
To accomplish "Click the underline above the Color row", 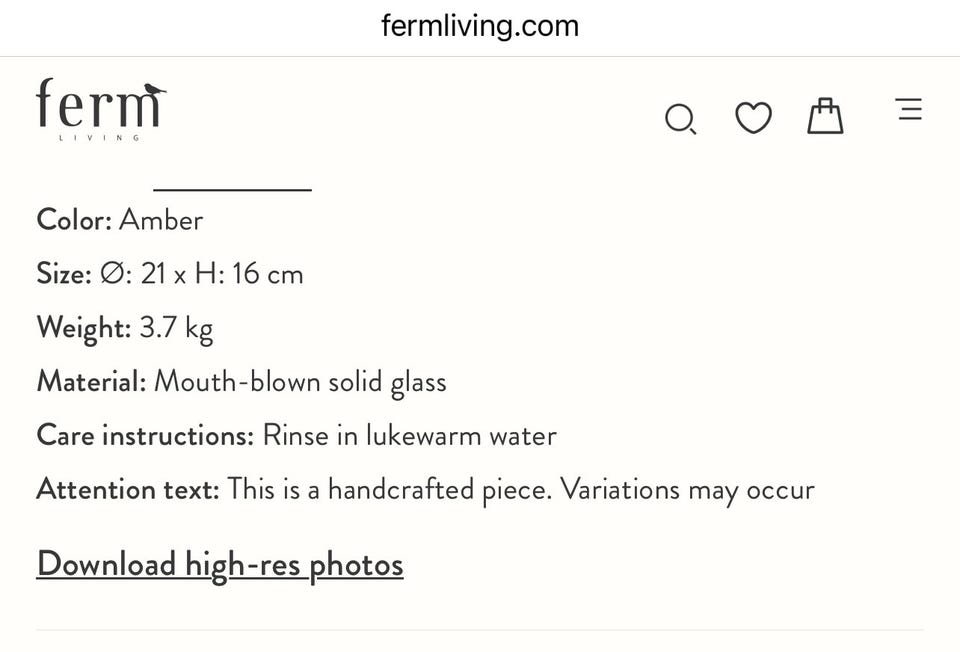I will [x=232, y=187].
